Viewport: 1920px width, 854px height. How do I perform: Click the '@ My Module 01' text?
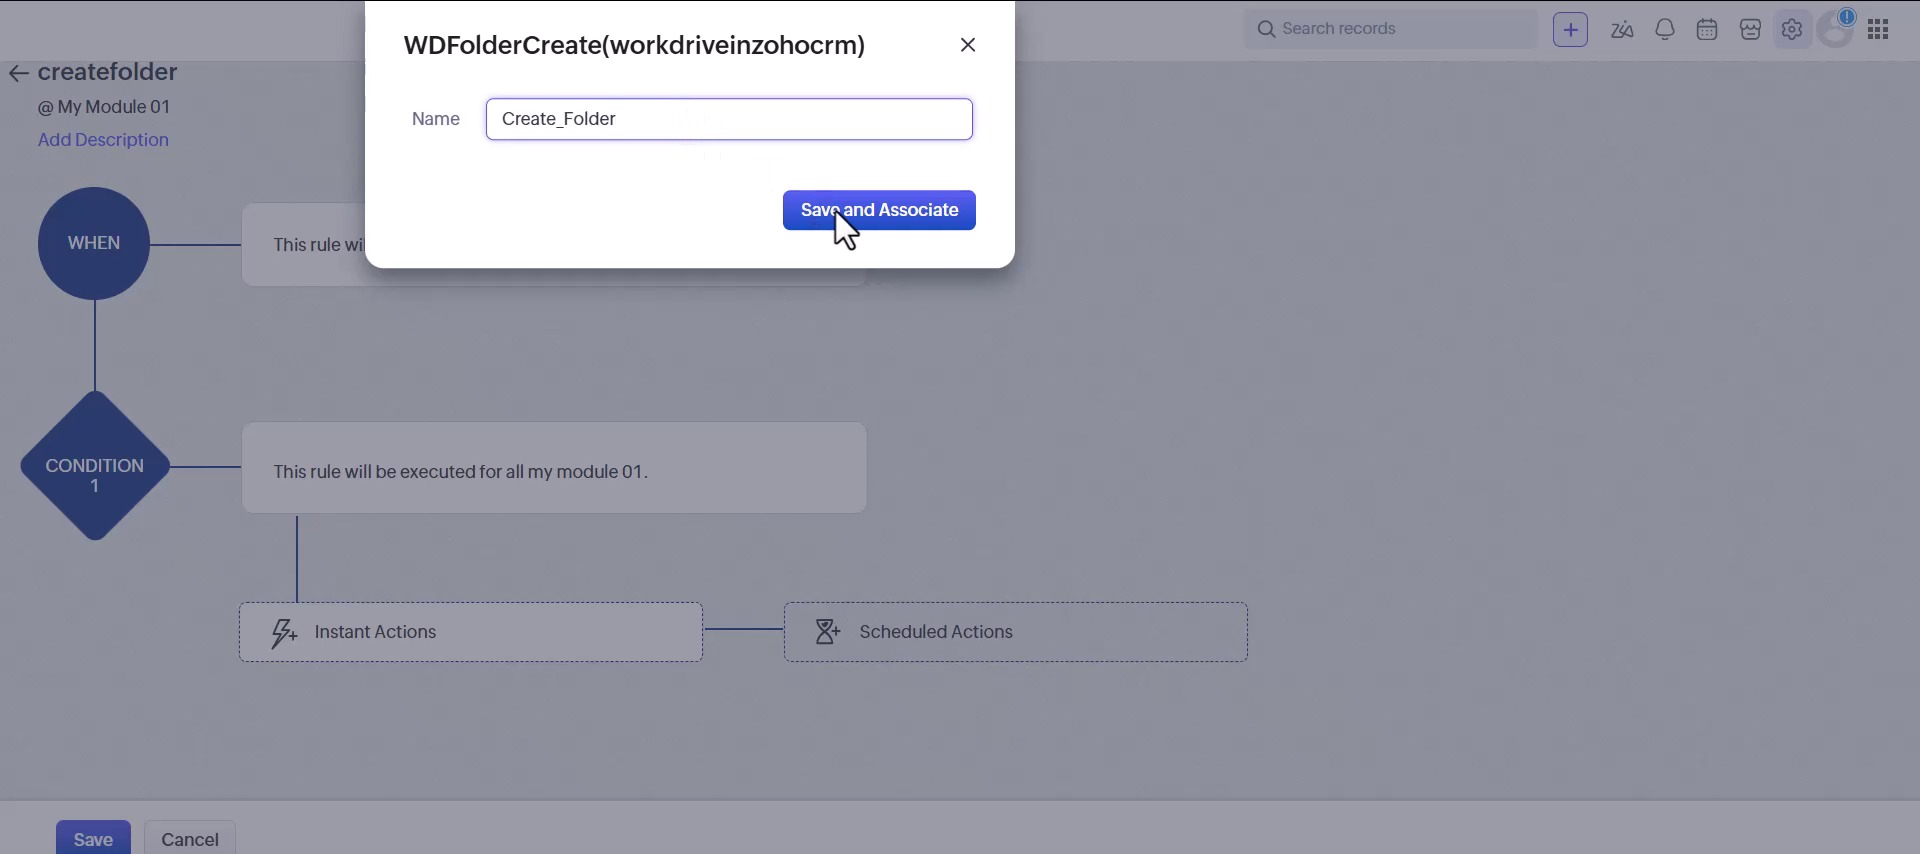click(x=105, y=108)
